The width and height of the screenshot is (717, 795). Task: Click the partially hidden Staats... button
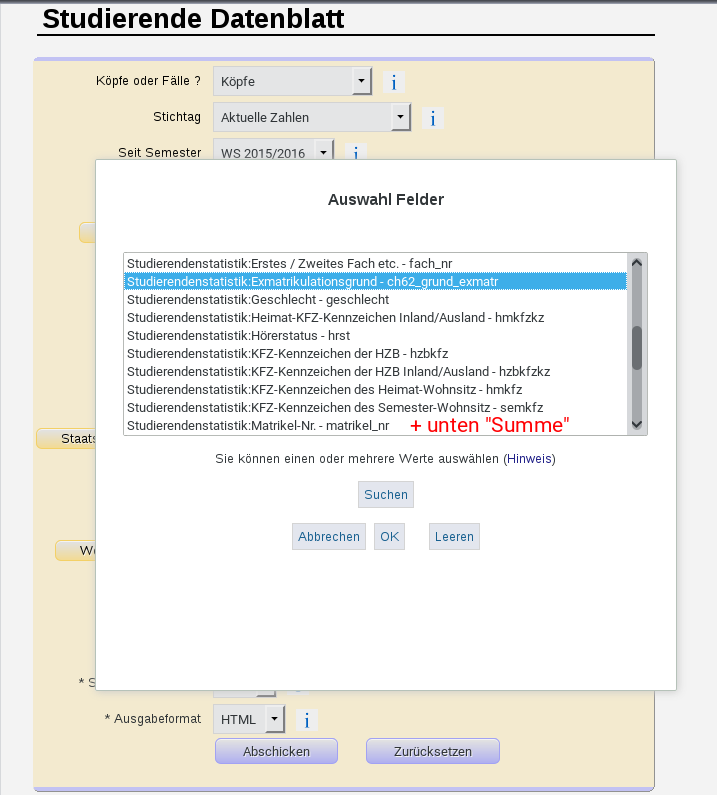(66, 439)
